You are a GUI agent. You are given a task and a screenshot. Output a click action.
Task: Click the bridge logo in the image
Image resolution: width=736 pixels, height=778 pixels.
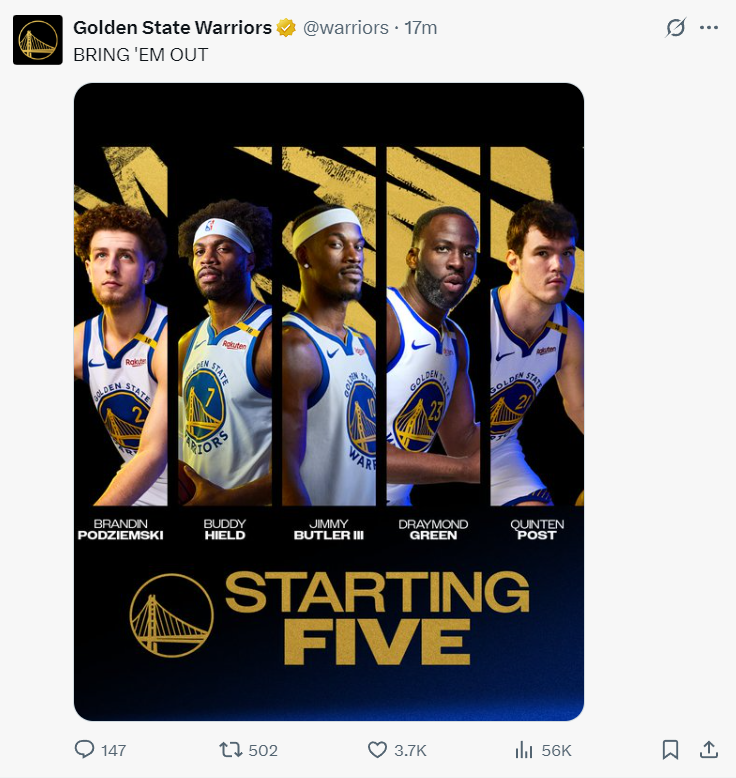tap(171, 615)
